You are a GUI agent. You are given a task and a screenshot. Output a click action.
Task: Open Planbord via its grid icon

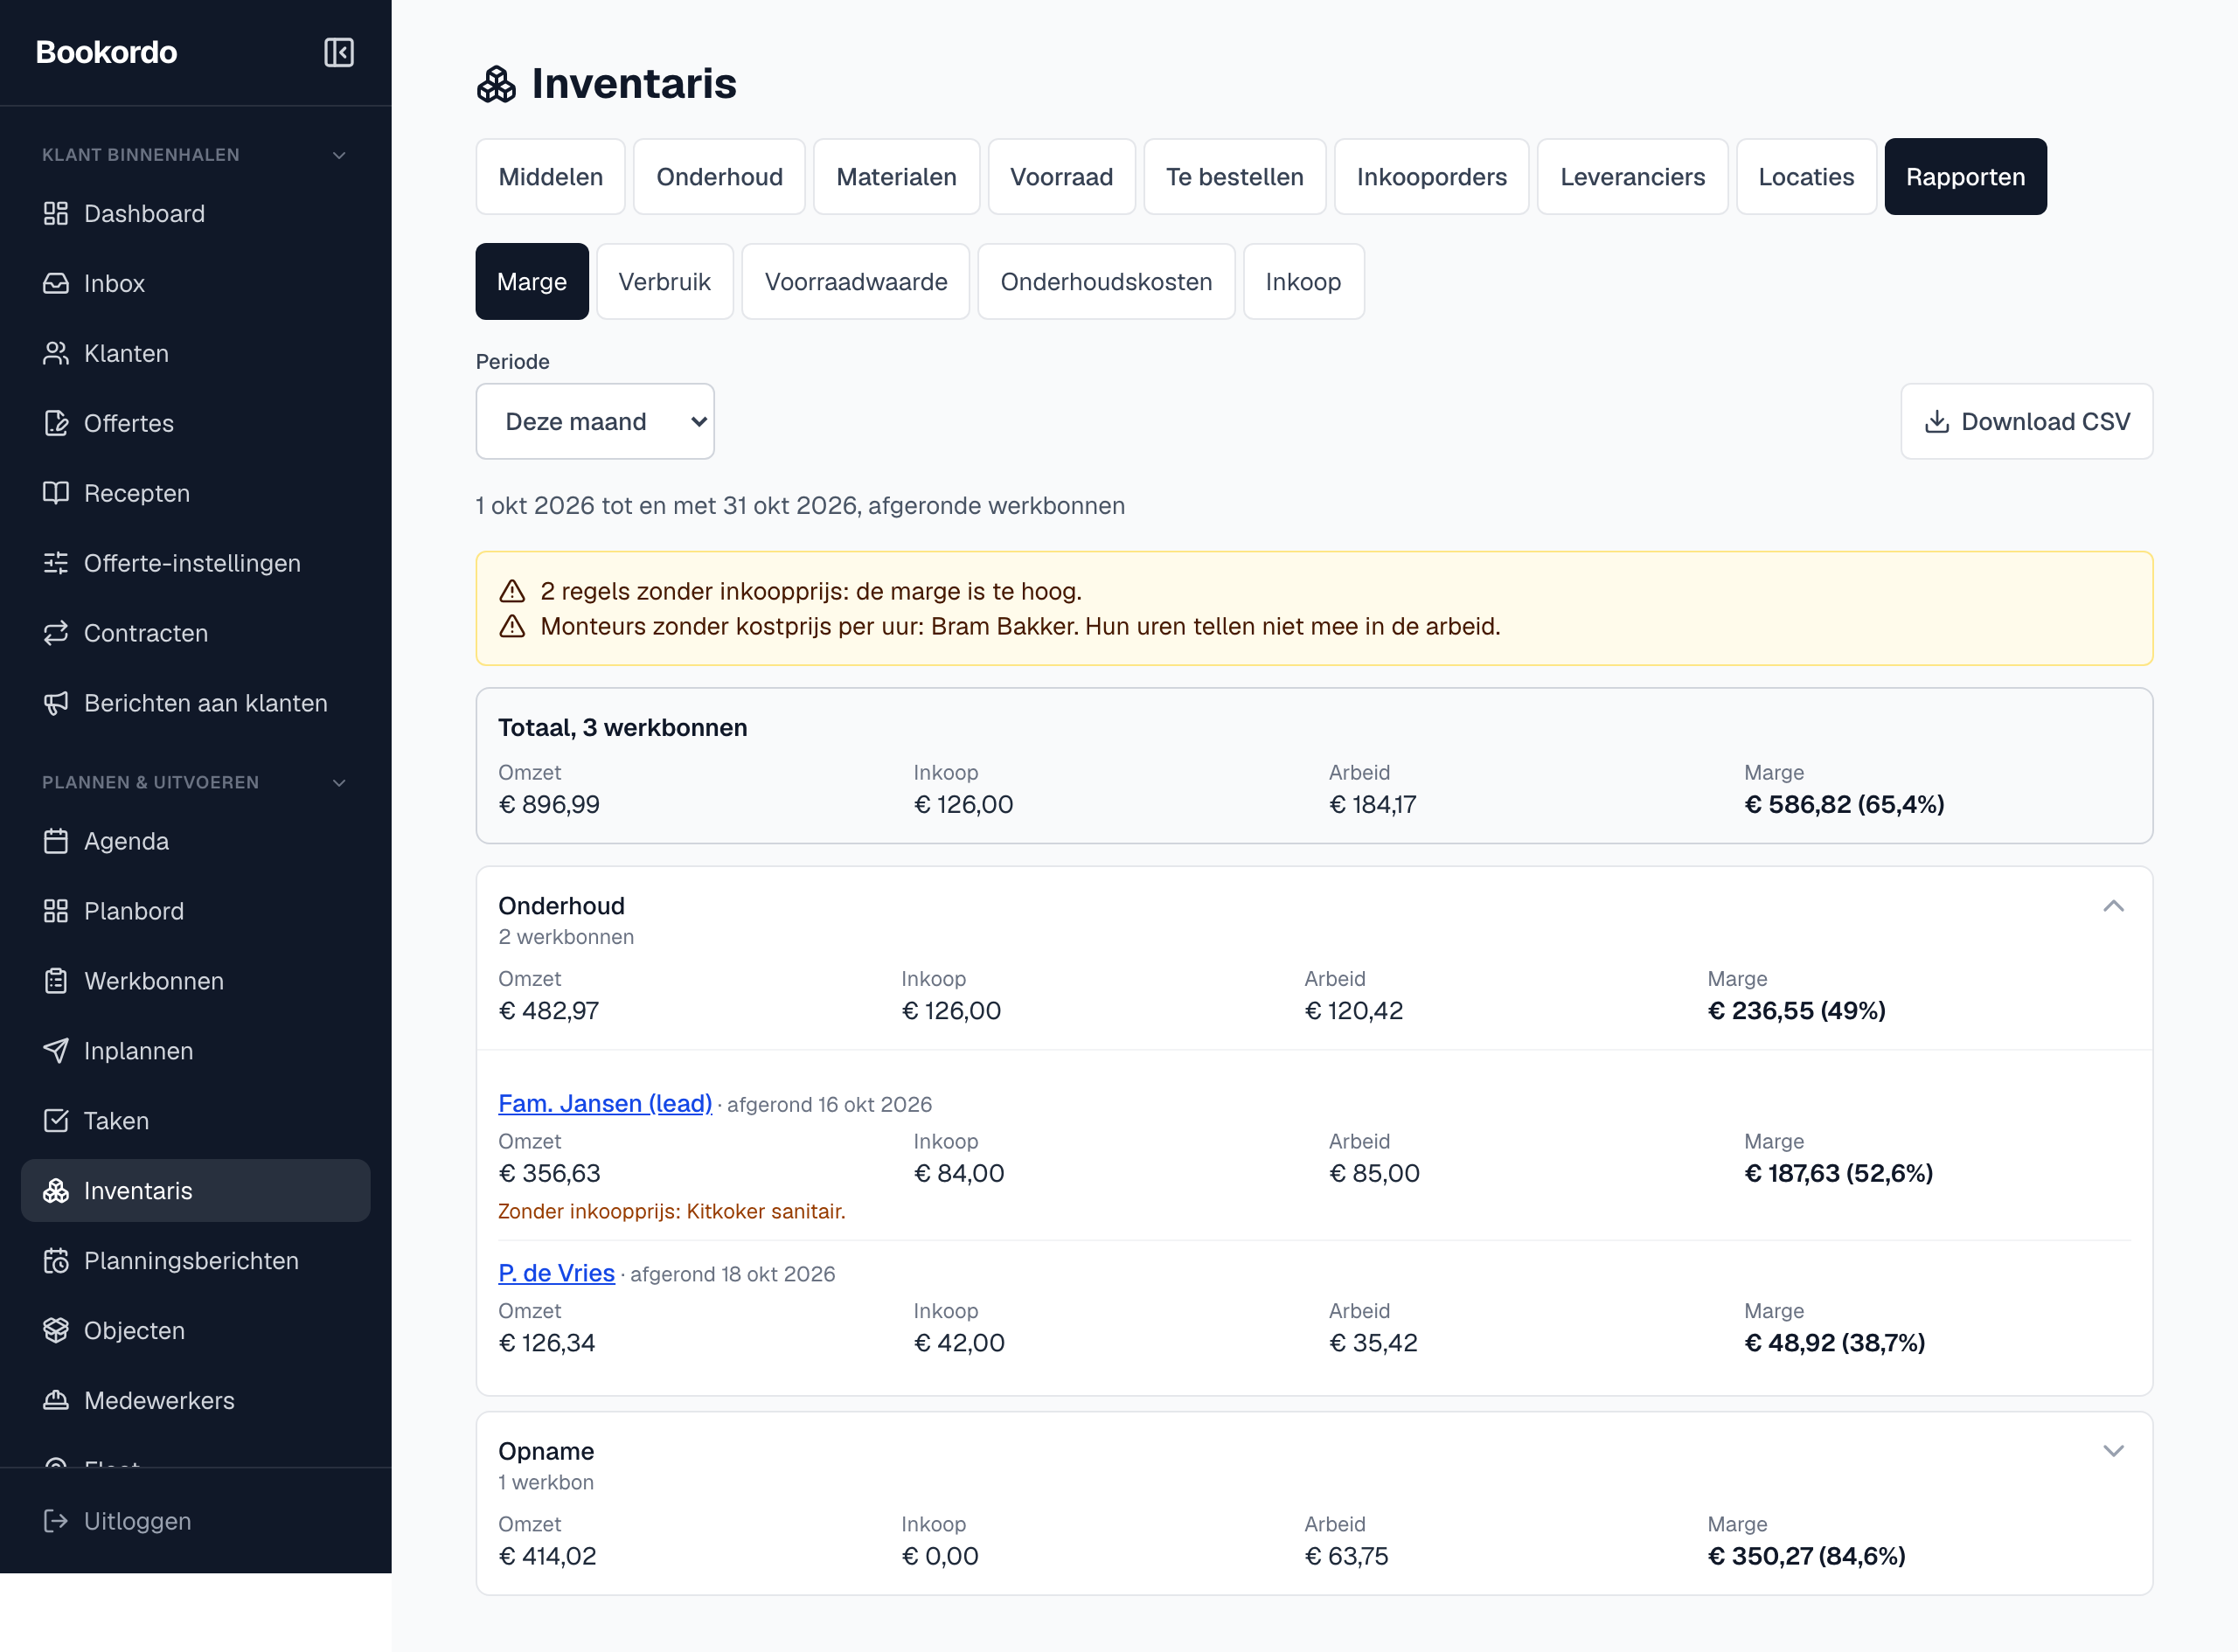click(x=56, y=911)
